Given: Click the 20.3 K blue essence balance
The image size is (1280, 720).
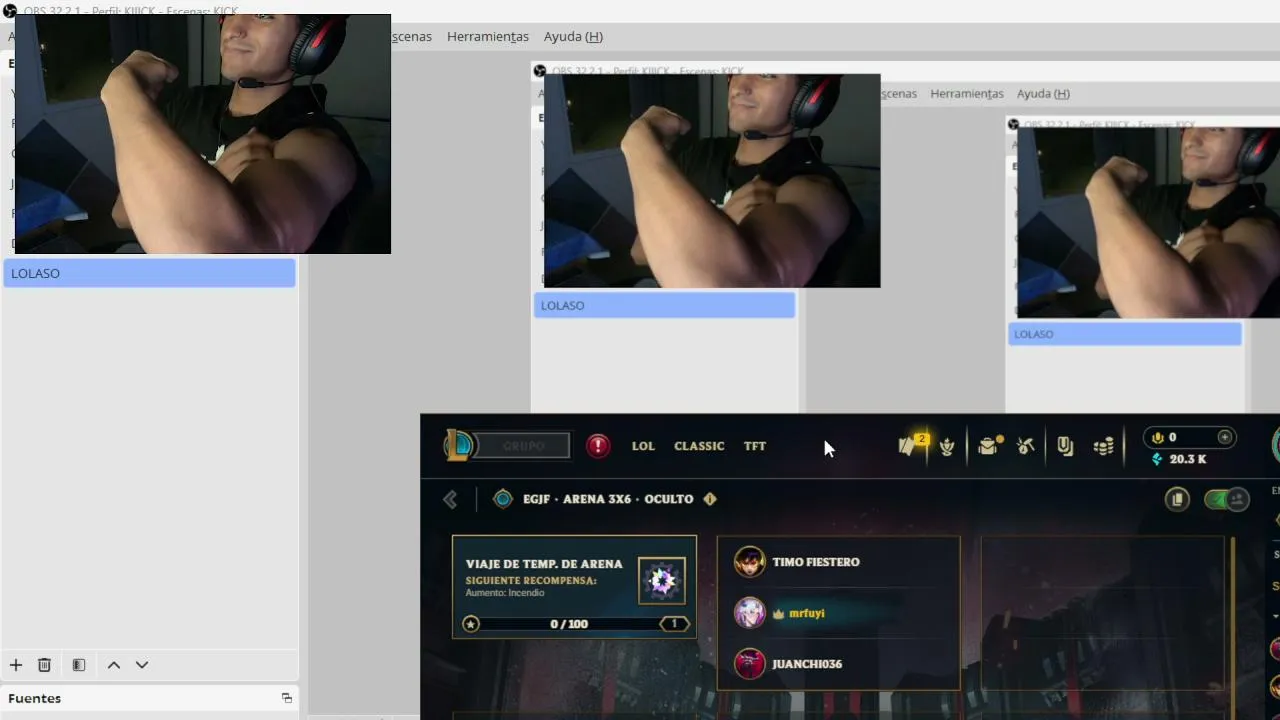Looking at the screenshot, I should point(1188,459).
